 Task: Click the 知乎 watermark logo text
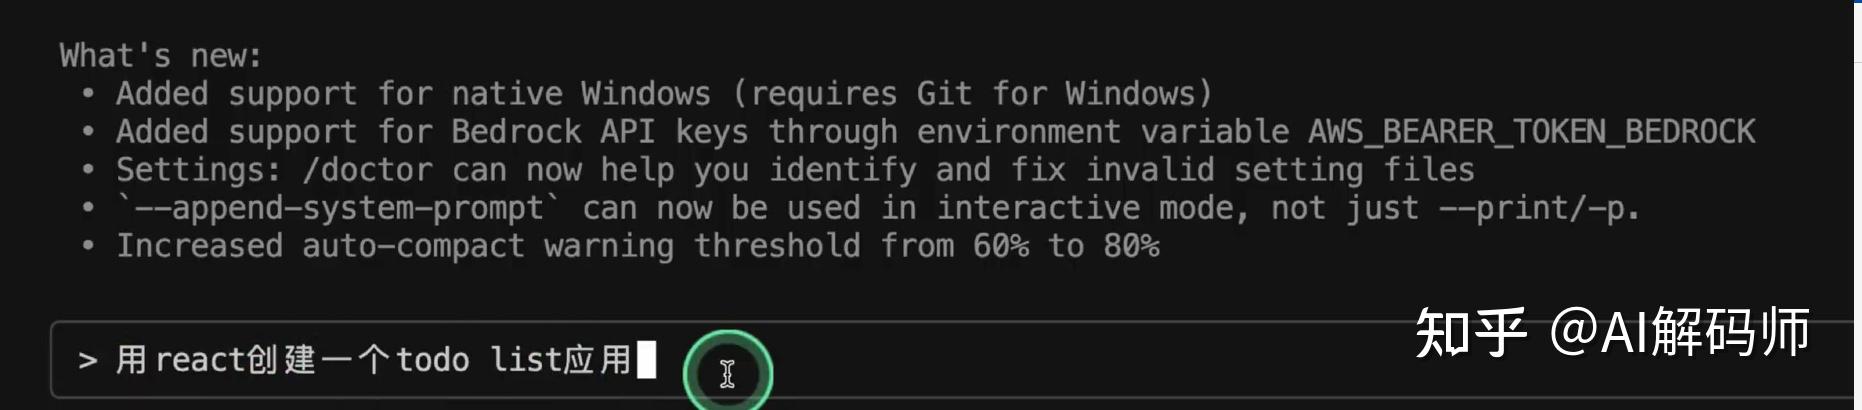pos(1471,333)
